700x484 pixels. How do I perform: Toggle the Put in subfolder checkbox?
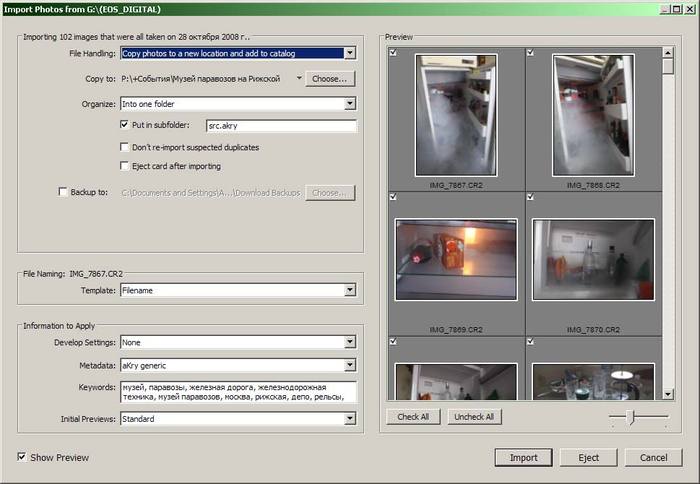pyautogui.click(x=124, y=126)
